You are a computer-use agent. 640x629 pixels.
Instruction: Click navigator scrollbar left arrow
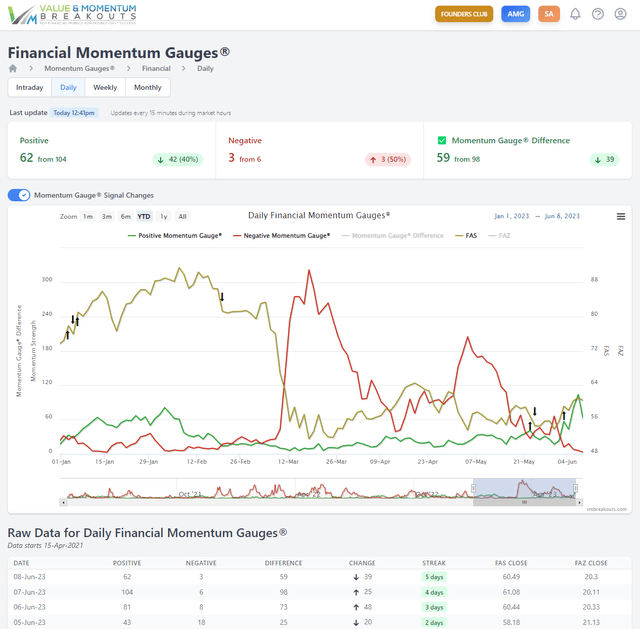pyautogui.click(x=63, y=502)
